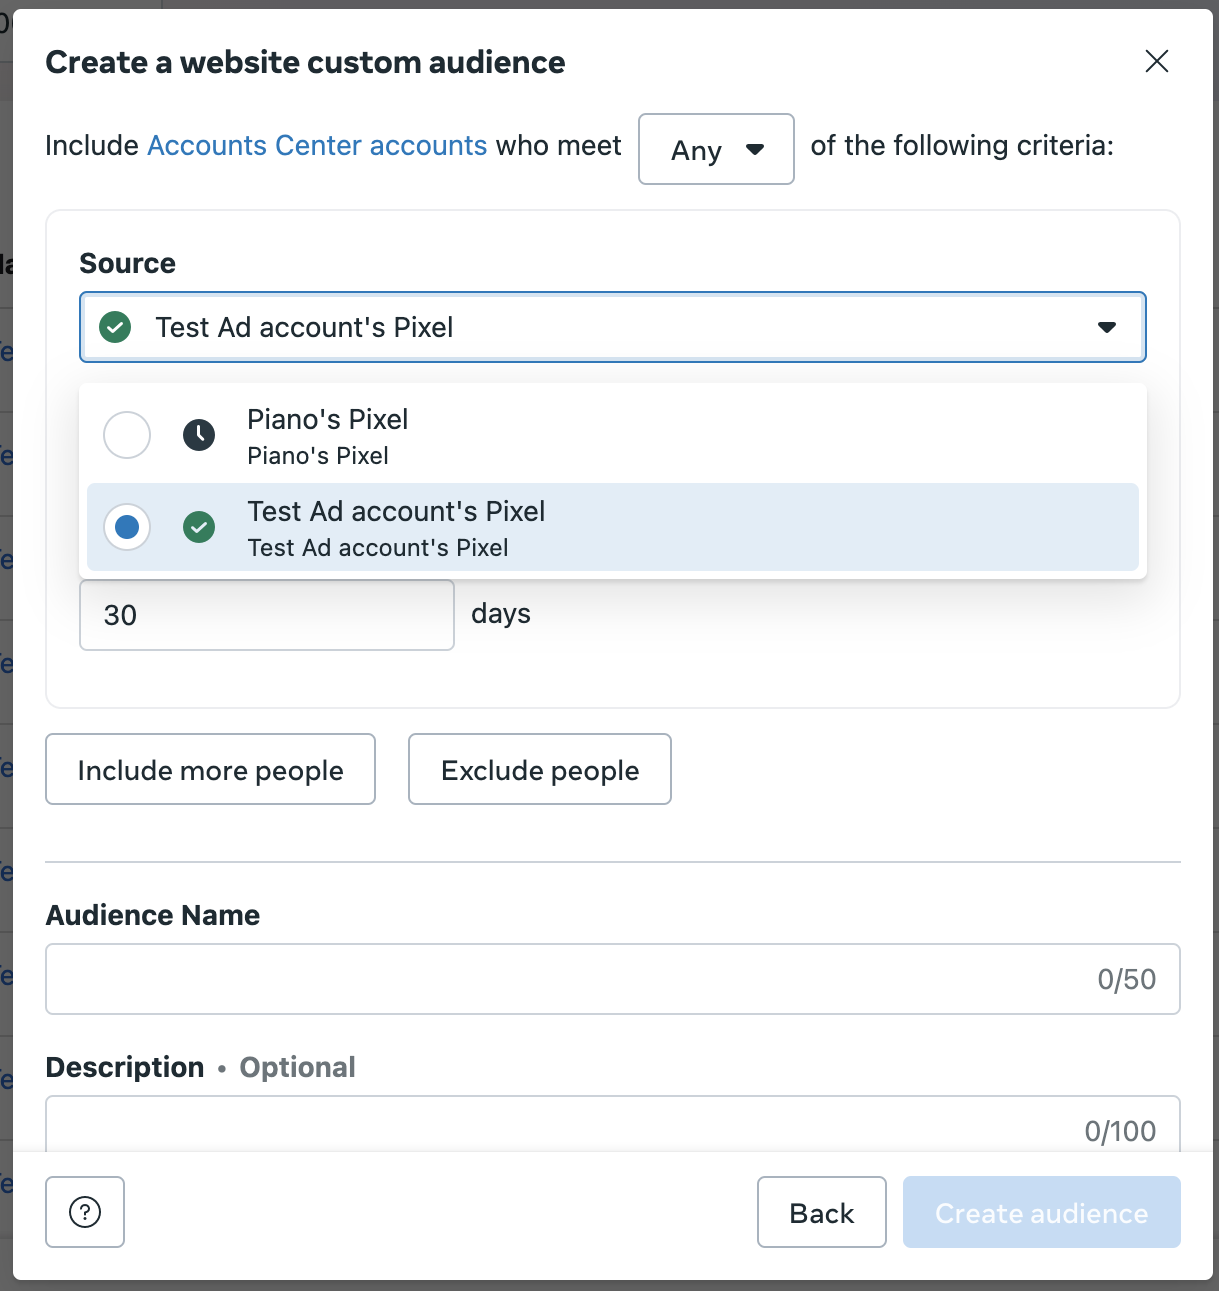Click the retention days field showing 30
The image size is (1219, 1291).
click(x=267, y=615)
